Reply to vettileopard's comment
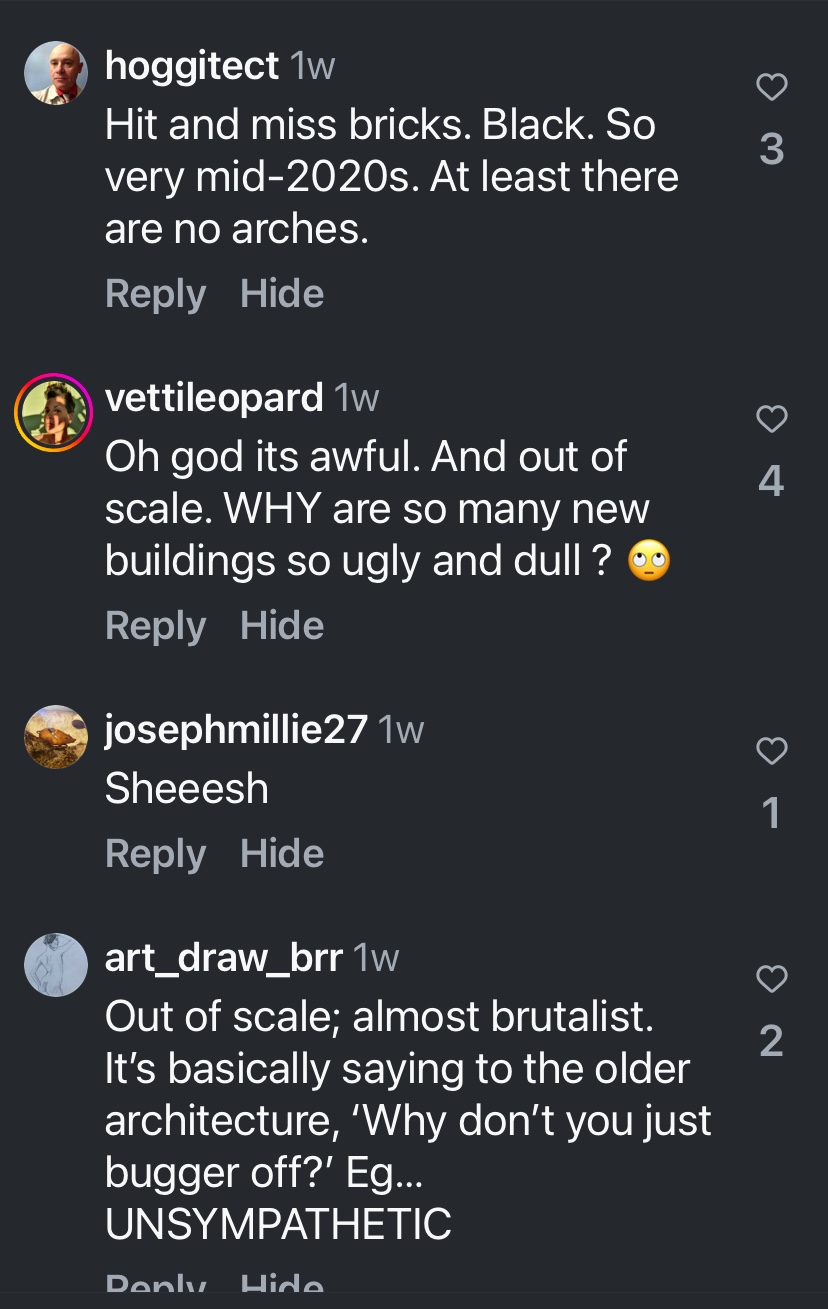 click(x=155, y=626)
